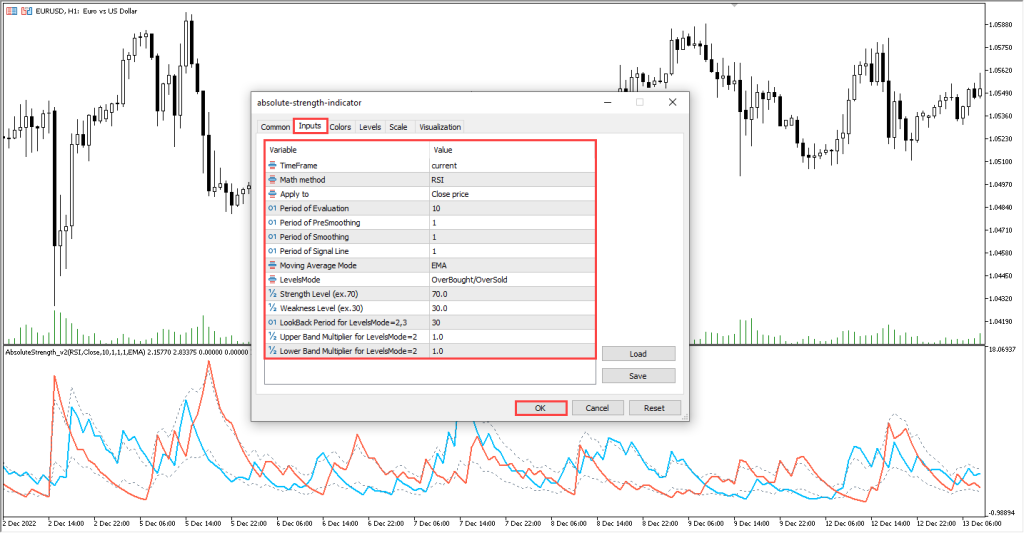The width and height of the screenshot is (1024, 533).
Task: Close the absolute-strength-indicator dialog
Action: coord(672,102)
